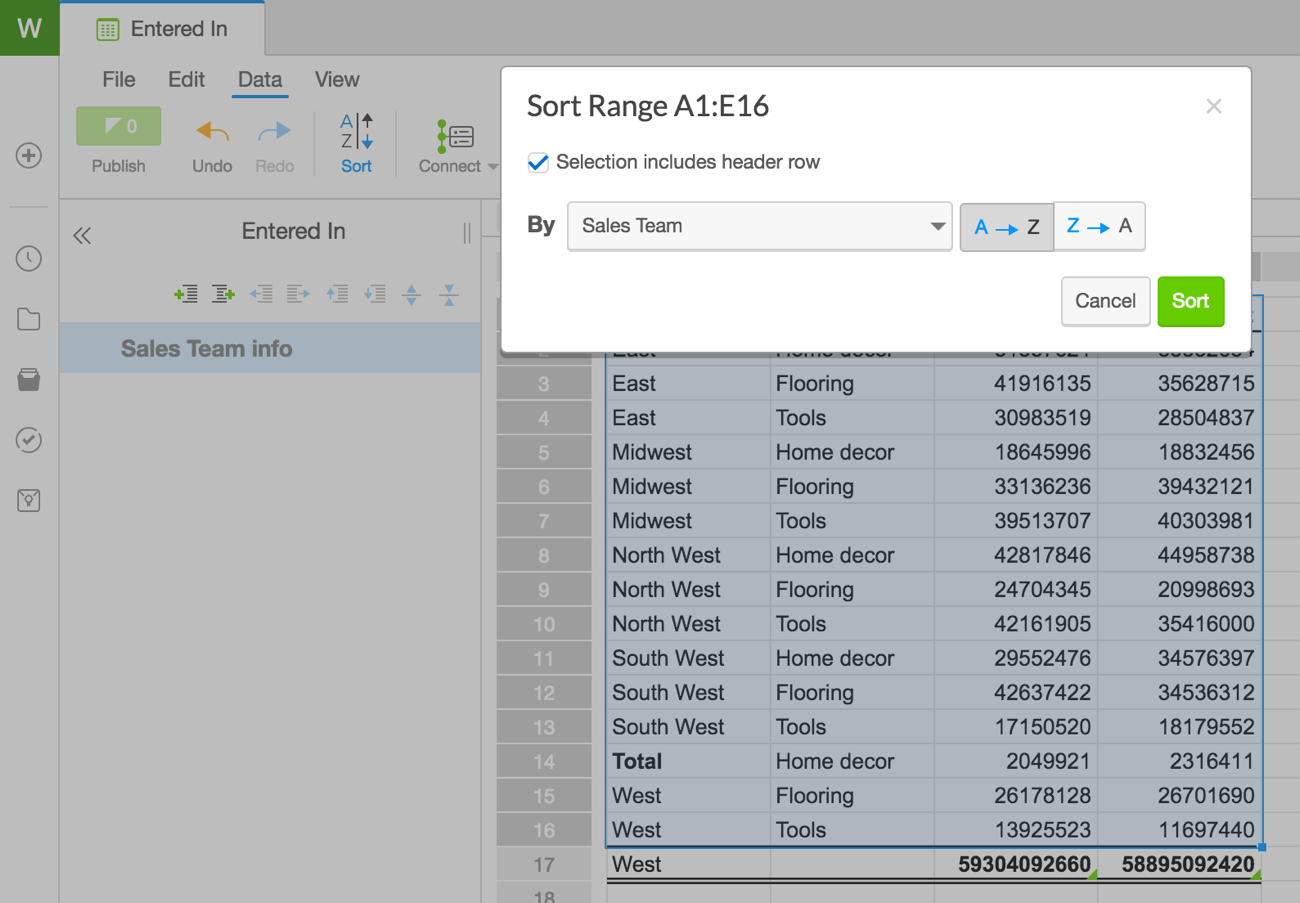Uncheck Selection includes header row

[x=538, y=163]
